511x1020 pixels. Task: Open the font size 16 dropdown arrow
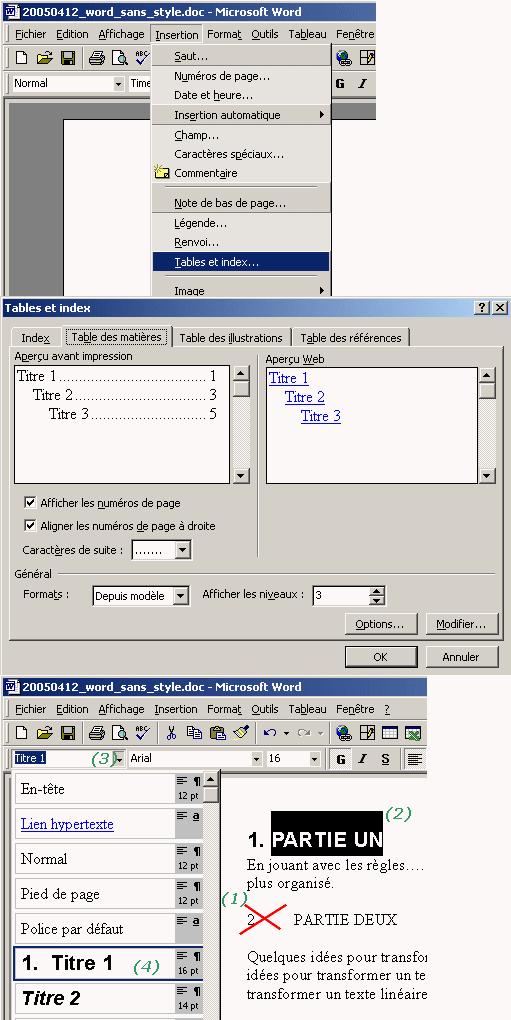(315, 758)
